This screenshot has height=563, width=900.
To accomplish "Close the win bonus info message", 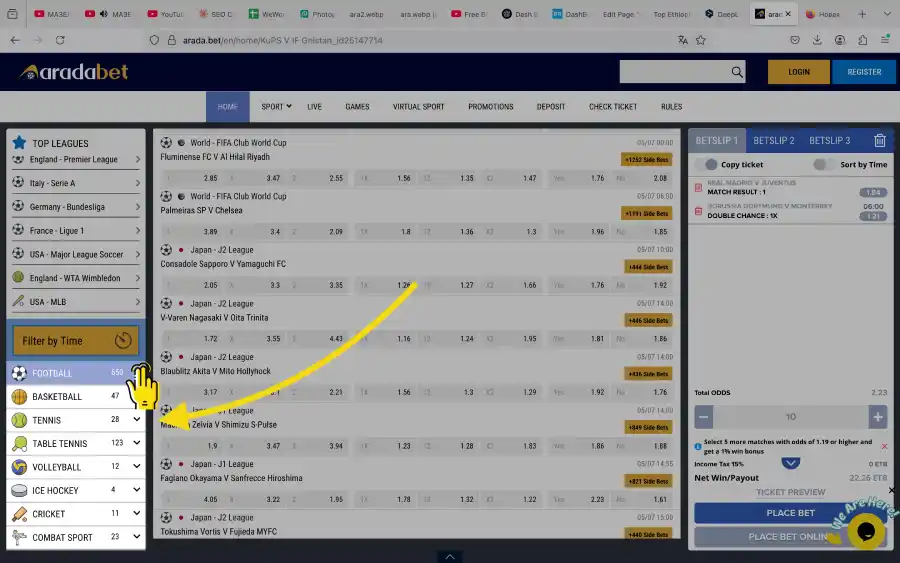I will coord(884,446).
